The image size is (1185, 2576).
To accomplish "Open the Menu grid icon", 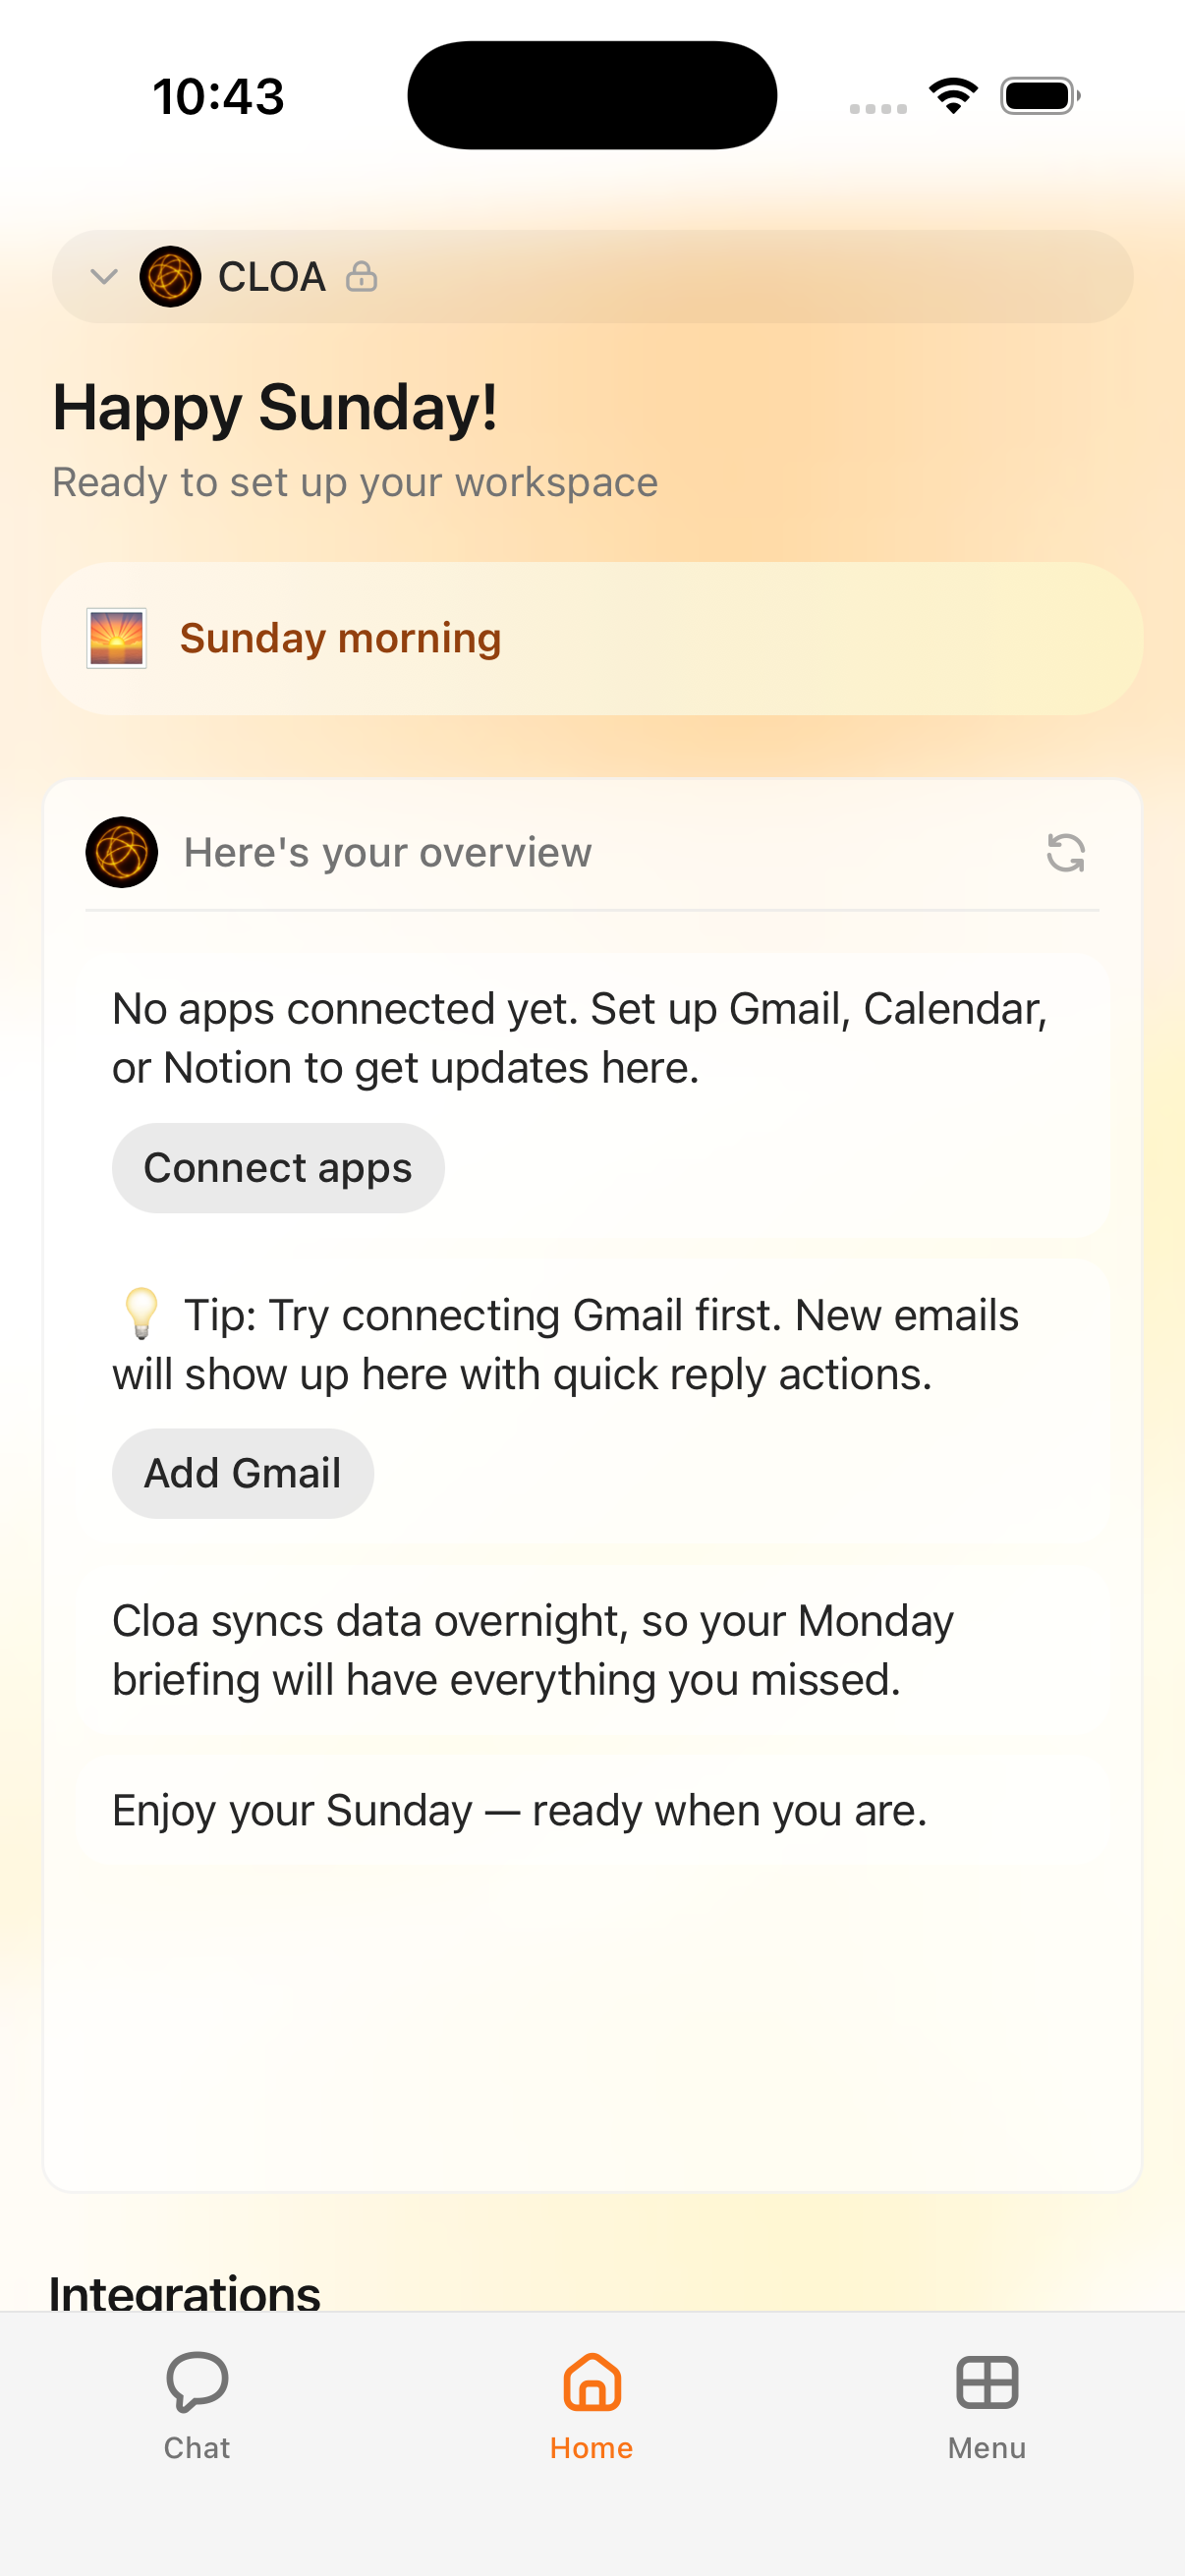I will [987, 2386].
